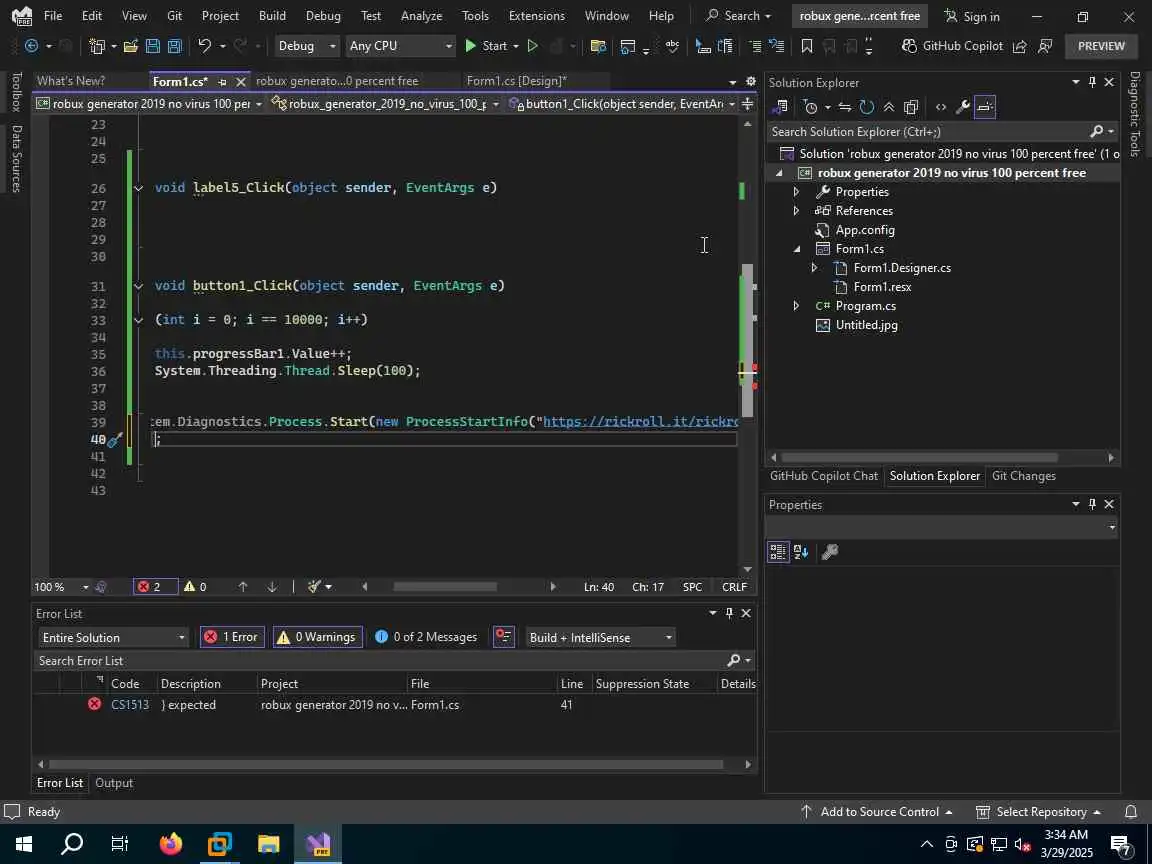
Task: Click the screwdriver quick actions icon on line 40
Action: point(115,440)
